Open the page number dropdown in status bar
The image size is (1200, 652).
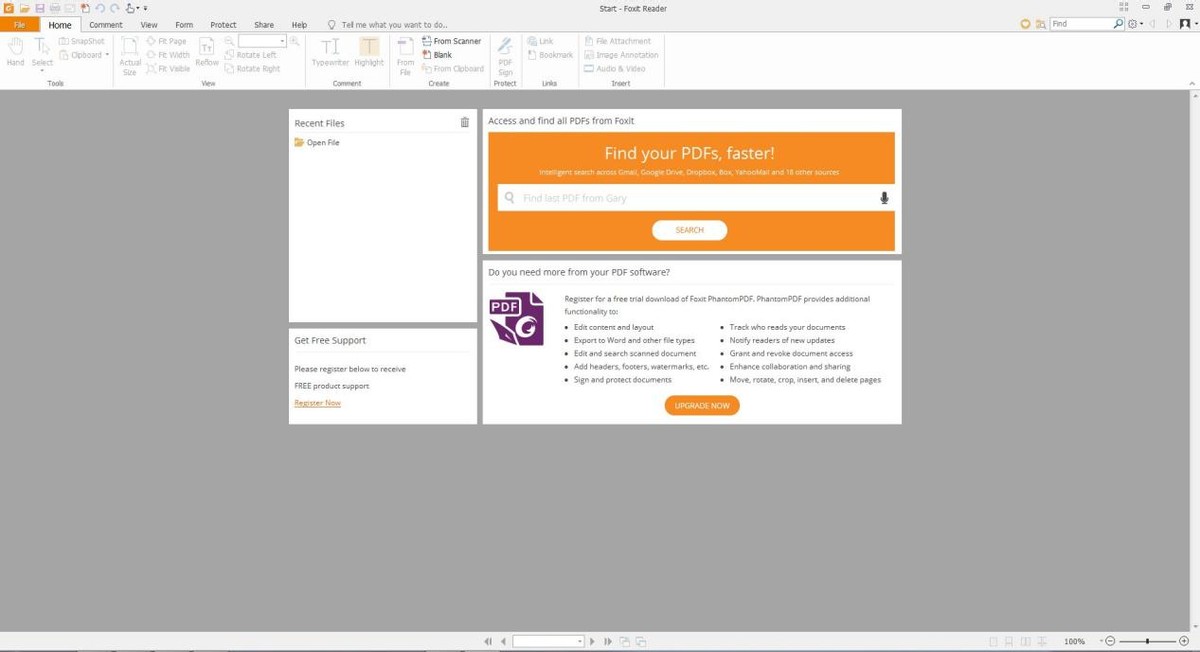(579, 641)
